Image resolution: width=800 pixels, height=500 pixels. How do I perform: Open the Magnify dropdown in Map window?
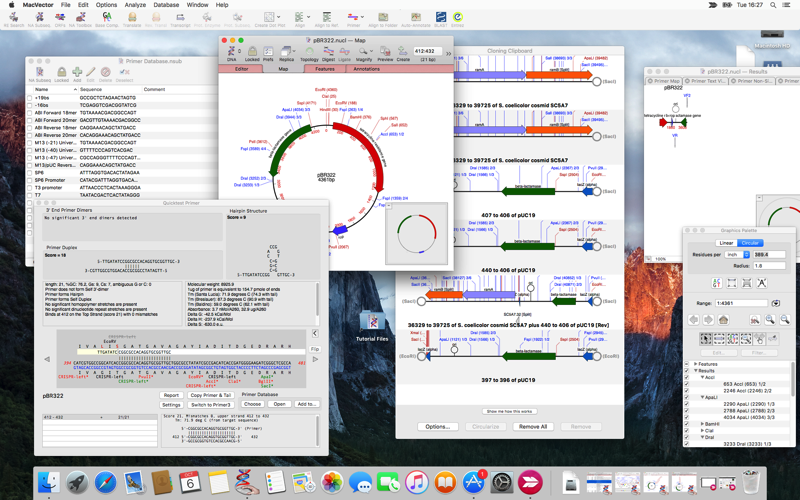pyautogui.click(x=371, y=51)
